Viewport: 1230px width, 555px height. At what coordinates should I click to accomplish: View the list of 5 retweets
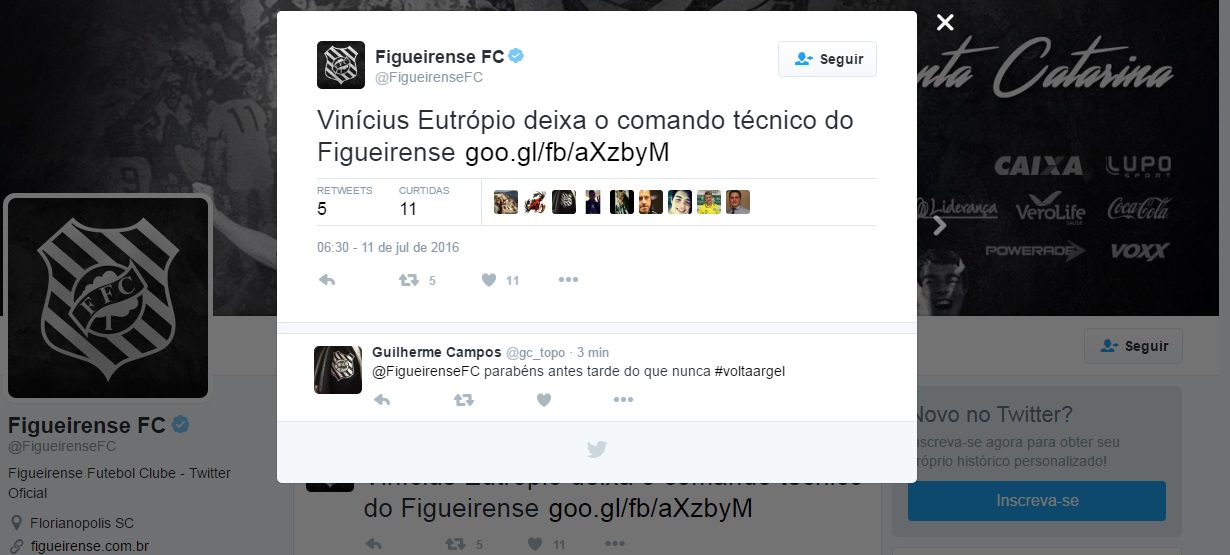[344, 202]
